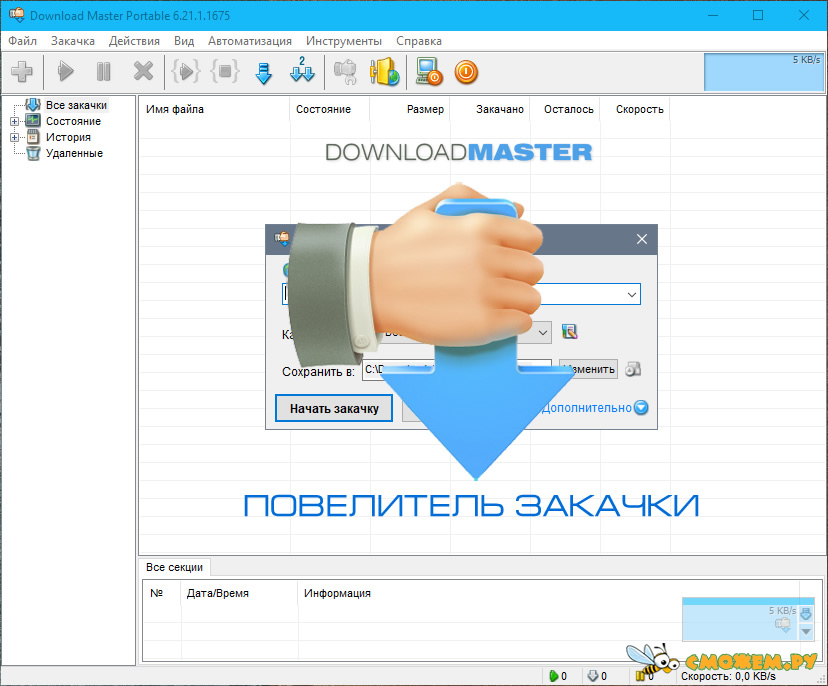Click the gray plugin tool icon in toolbar
Image resolution: width=828 pixels, height=686 pixels.
click(345, 72)
